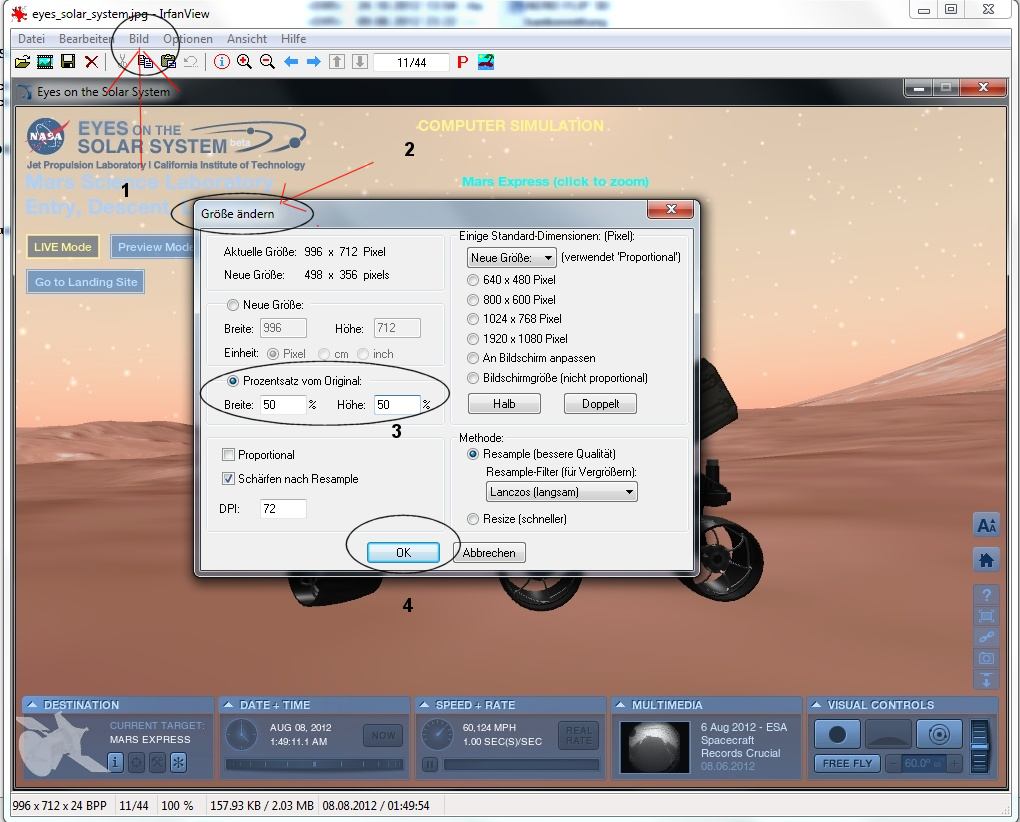Image resolution: width=1020 pixels, height=822 pixels.
Task: Select the Neue Größe radio button
Action: [x=232, y=304]
